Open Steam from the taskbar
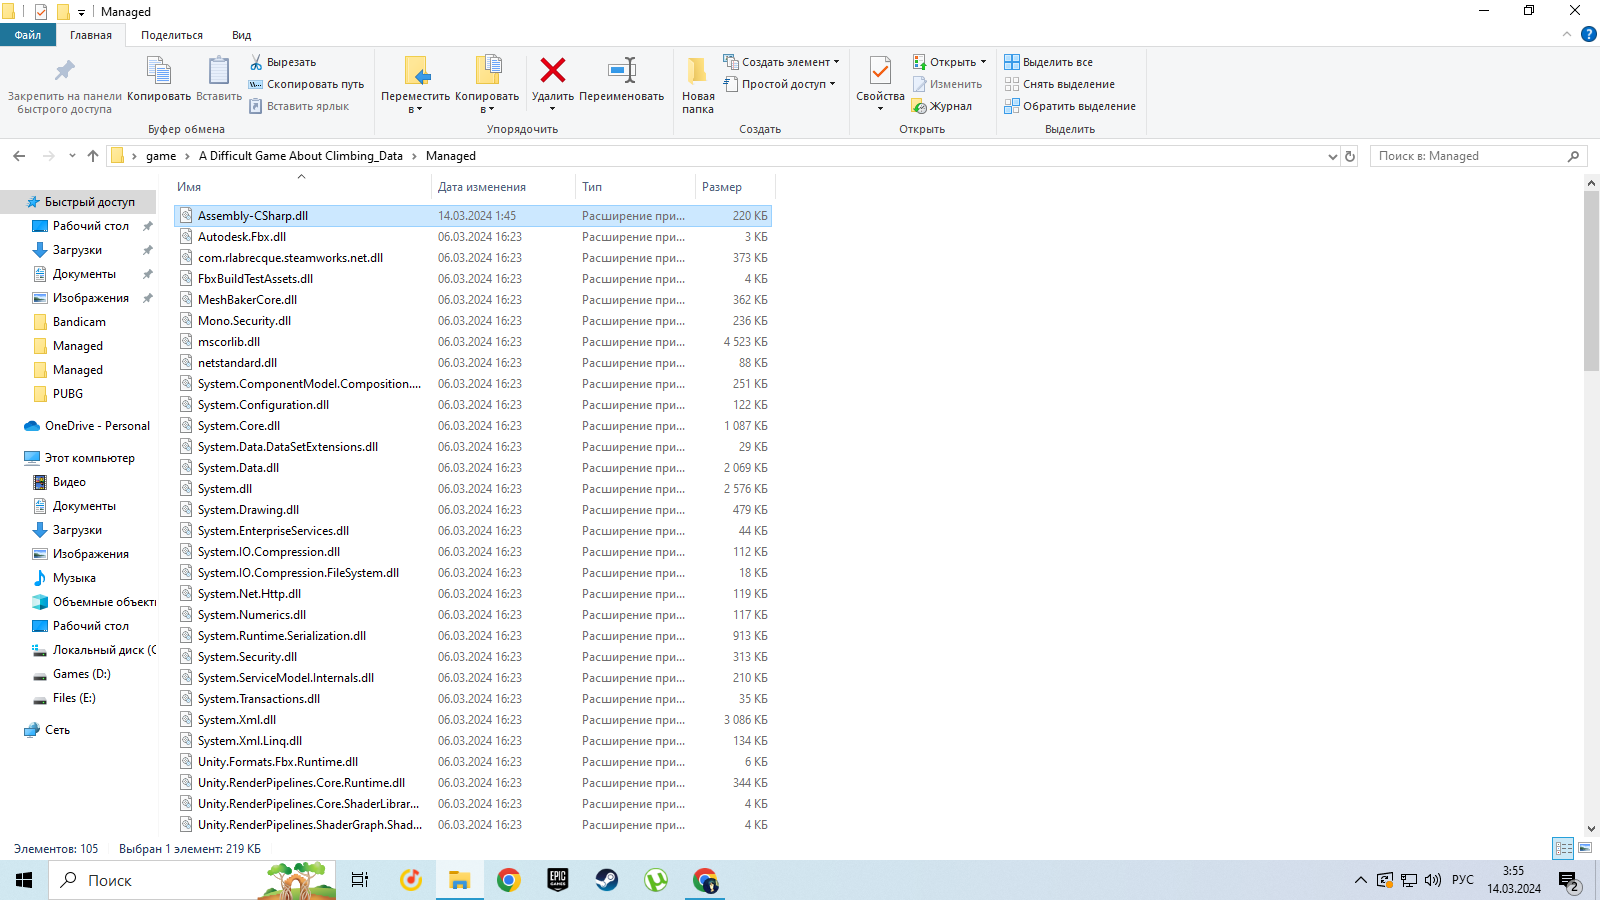The width and height of the screenshot is (1600, 900). (607, 880)
